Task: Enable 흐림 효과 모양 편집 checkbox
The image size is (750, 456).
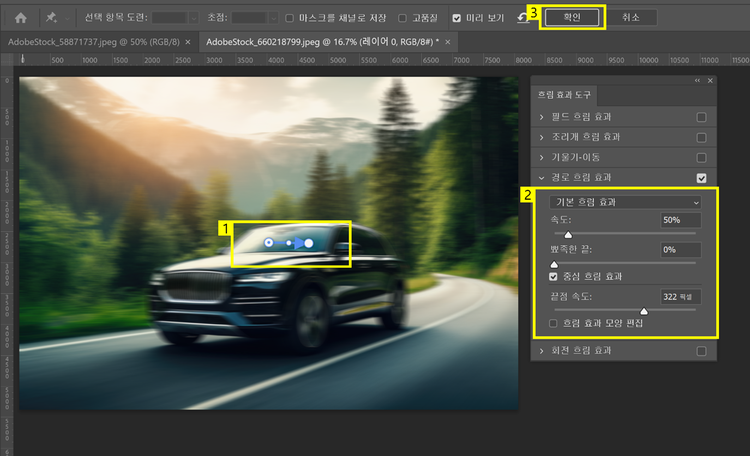Action: click(553, 323)
